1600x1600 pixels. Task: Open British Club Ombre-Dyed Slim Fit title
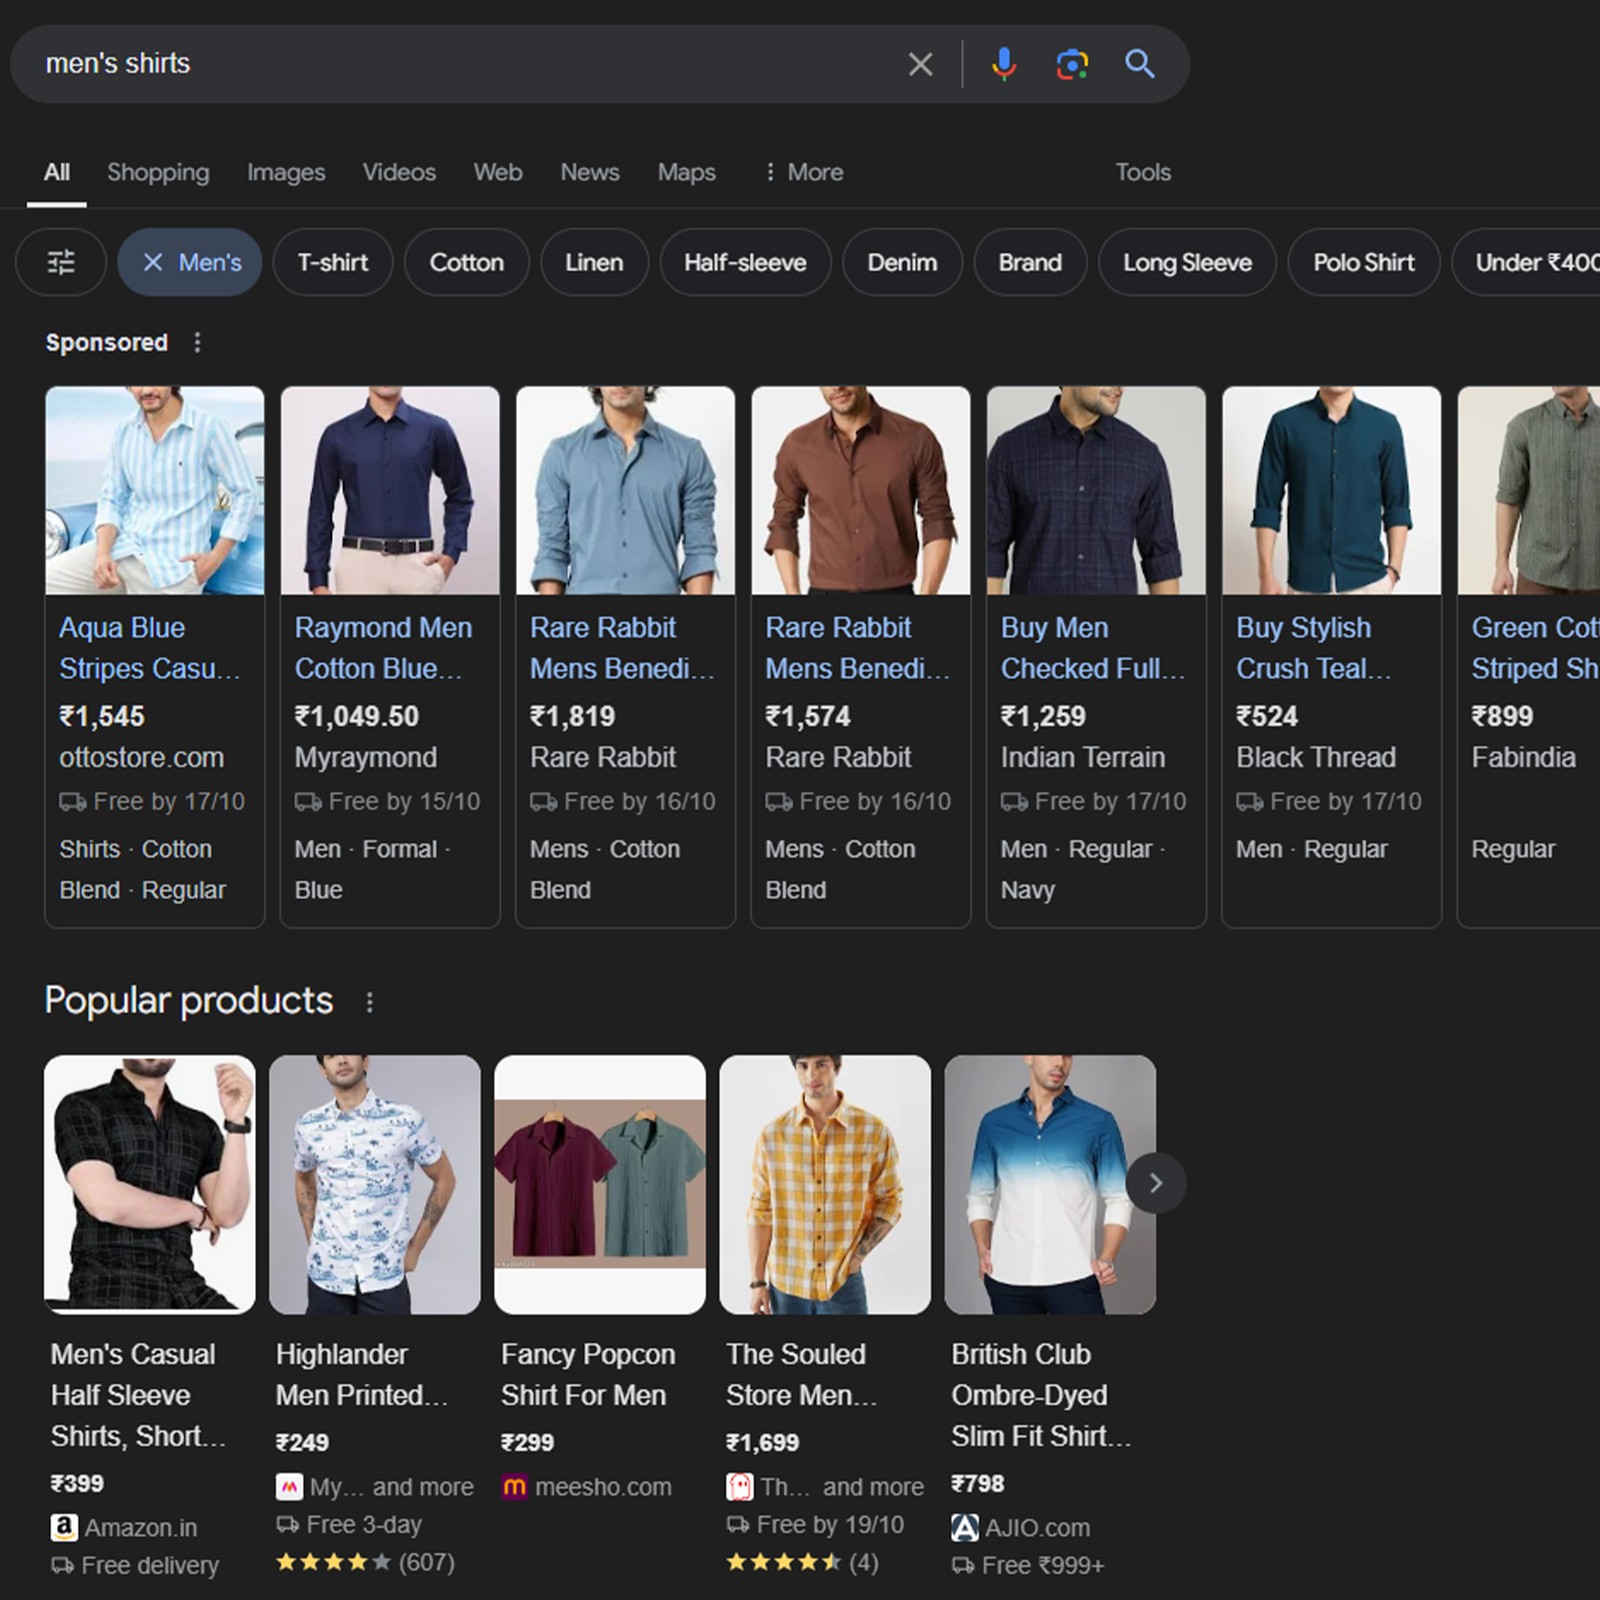[1041, 1395]
